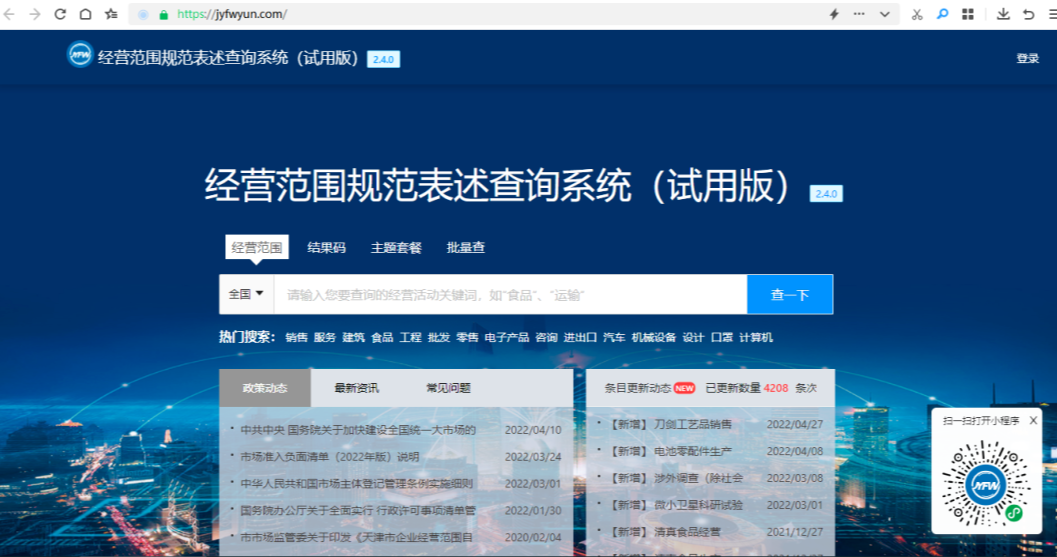
Task: Click the browser reload icon
Action: (x=60, y=14)
